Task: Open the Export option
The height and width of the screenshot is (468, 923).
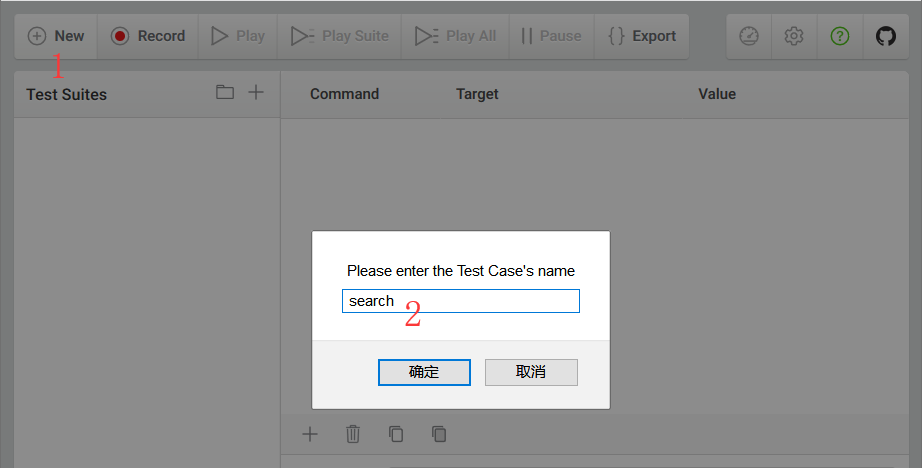Action: [642, 36]
